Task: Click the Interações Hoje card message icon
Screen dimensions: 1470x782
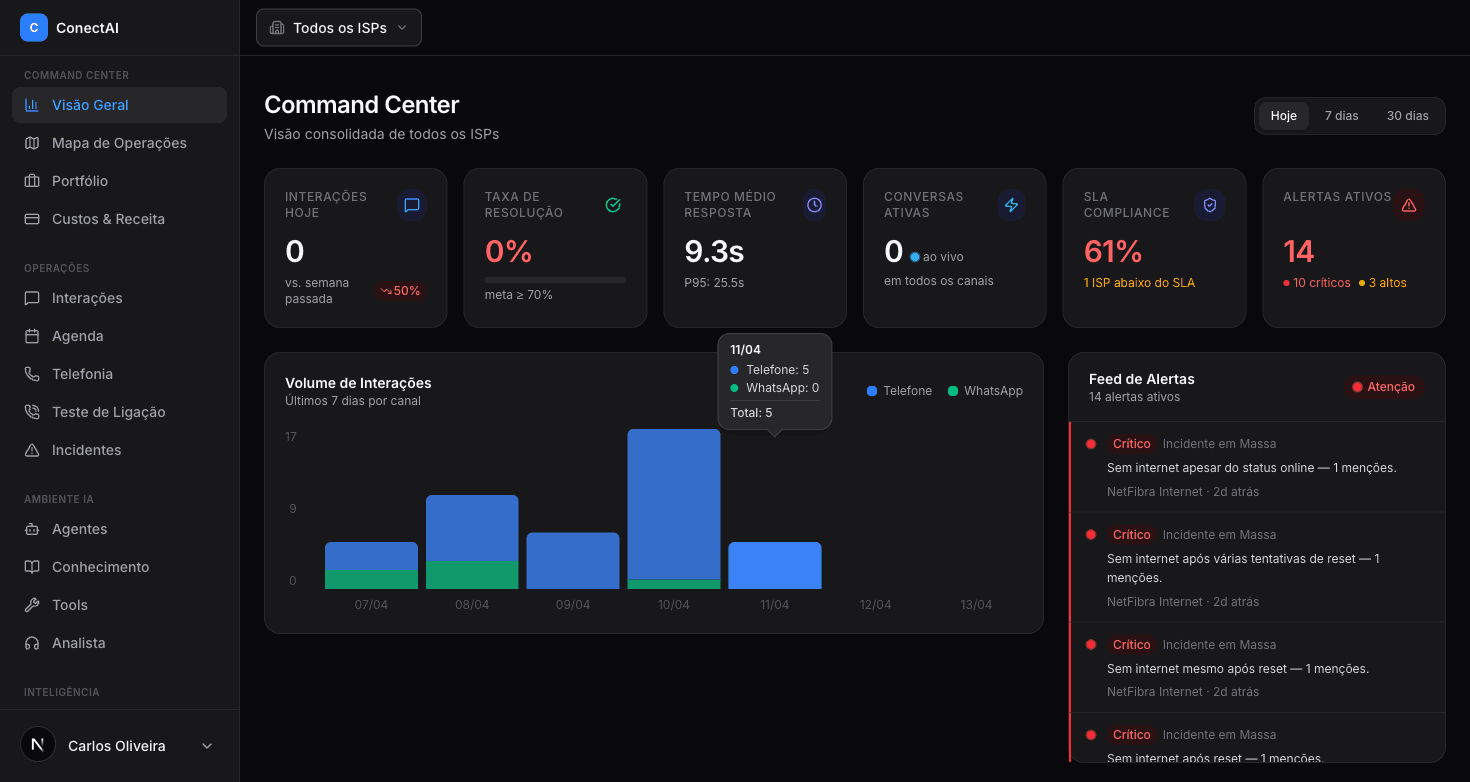Action: [411, 205]
